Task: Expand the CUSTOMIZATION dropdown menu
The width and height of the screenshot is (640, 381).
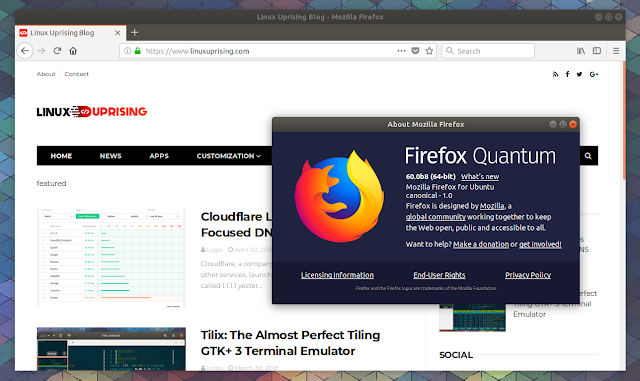Action: click(229, 156)
